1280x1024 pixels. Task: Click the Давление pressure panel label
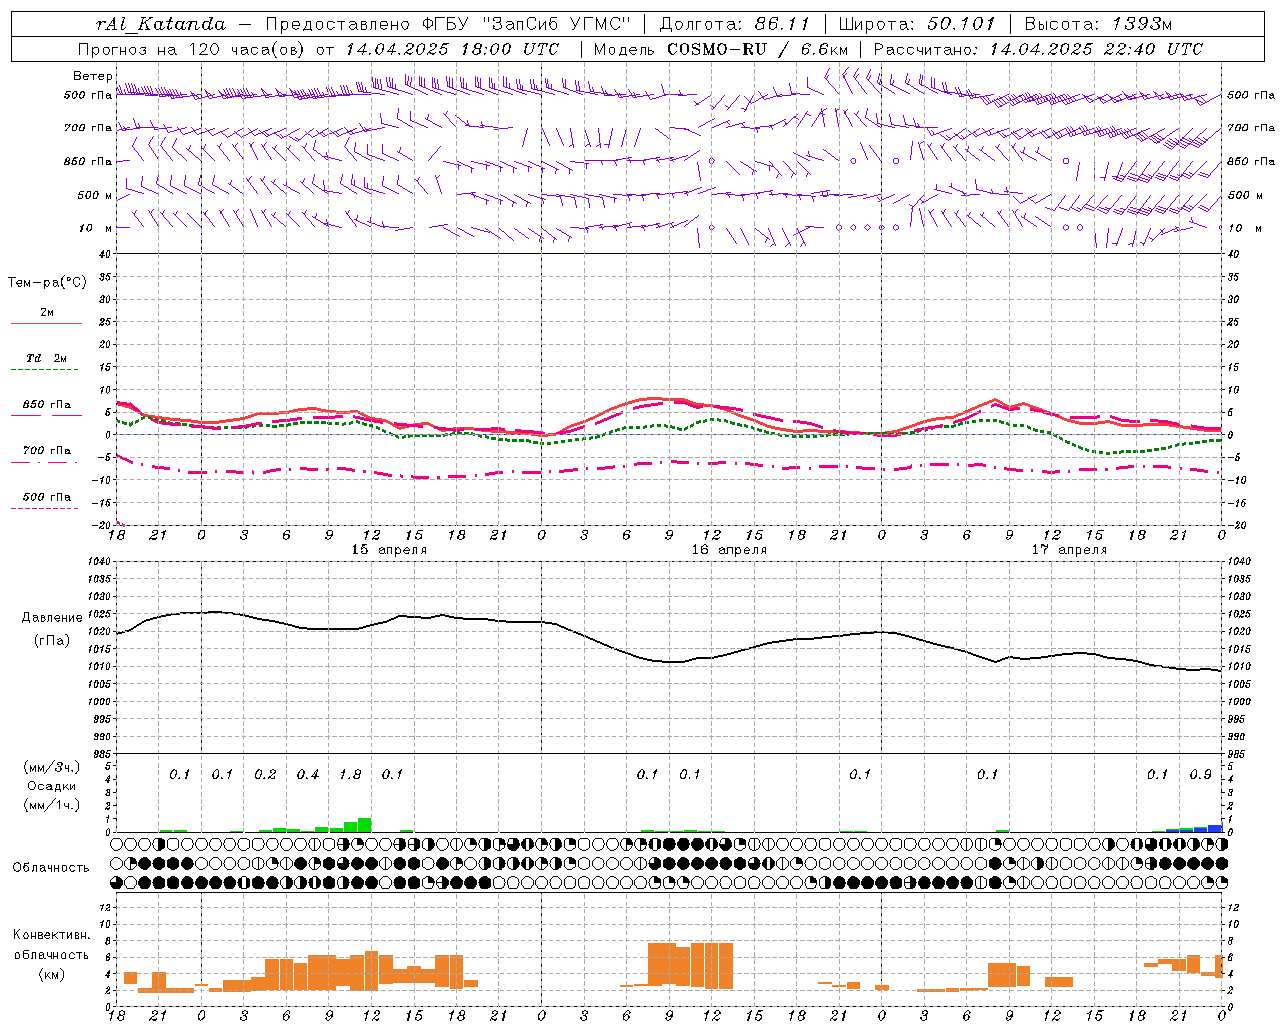click(52, 618)
